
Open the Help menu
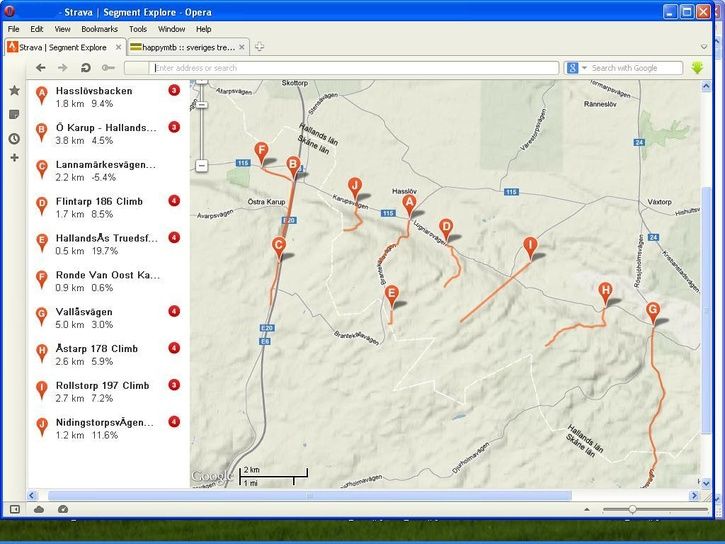click(203, 29)
